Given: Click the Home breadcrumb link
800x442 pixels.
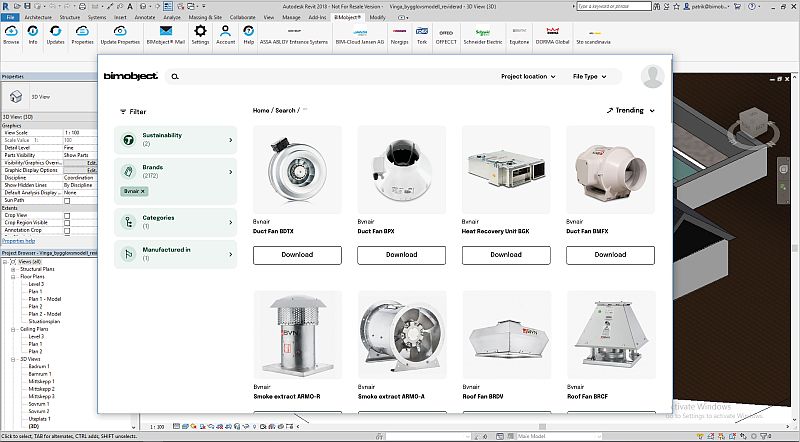Looking at the screenshot, I should (x=261, y=110).
